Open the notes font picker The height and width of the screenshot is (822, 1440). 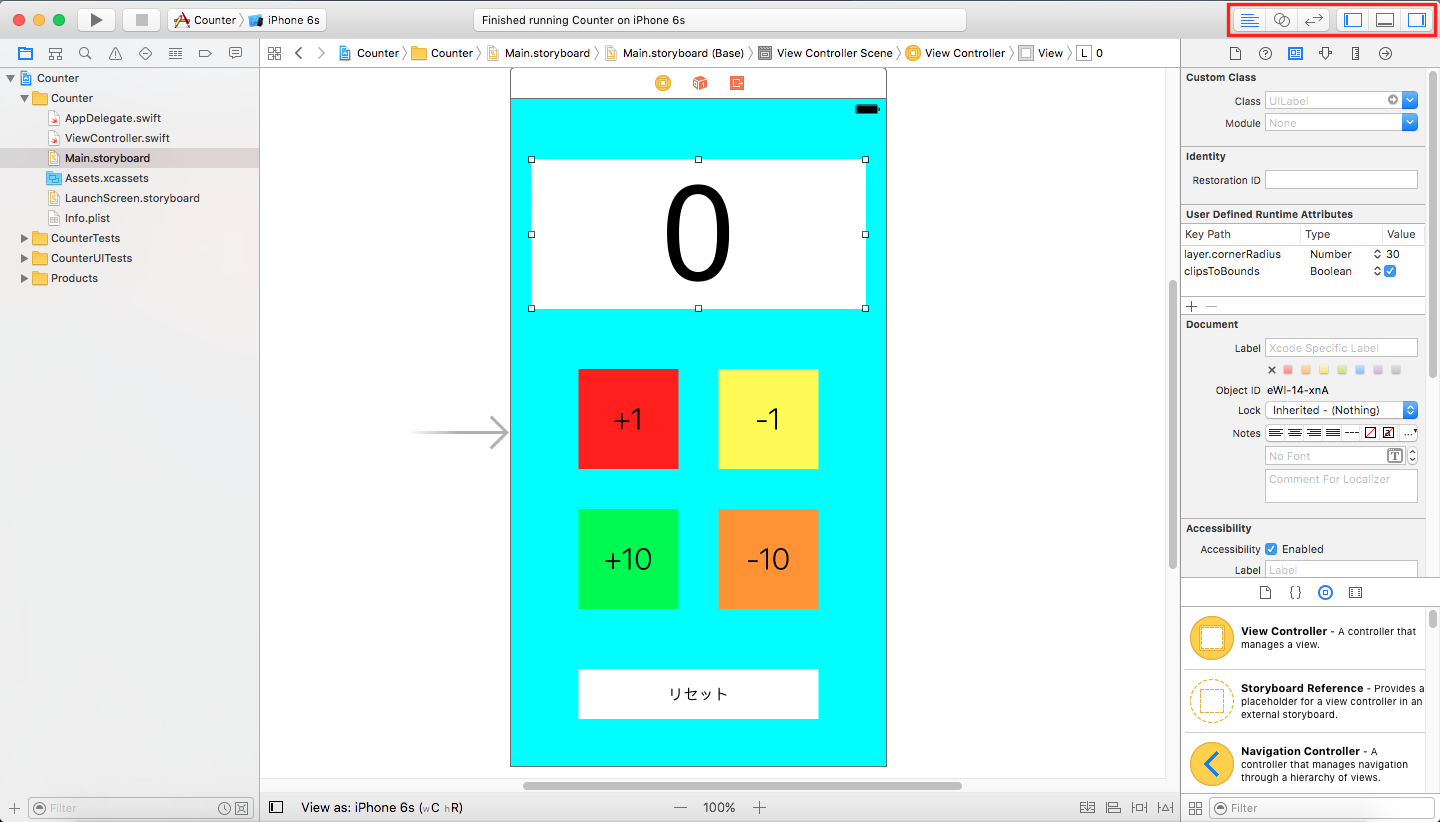tap(1395, 456)
